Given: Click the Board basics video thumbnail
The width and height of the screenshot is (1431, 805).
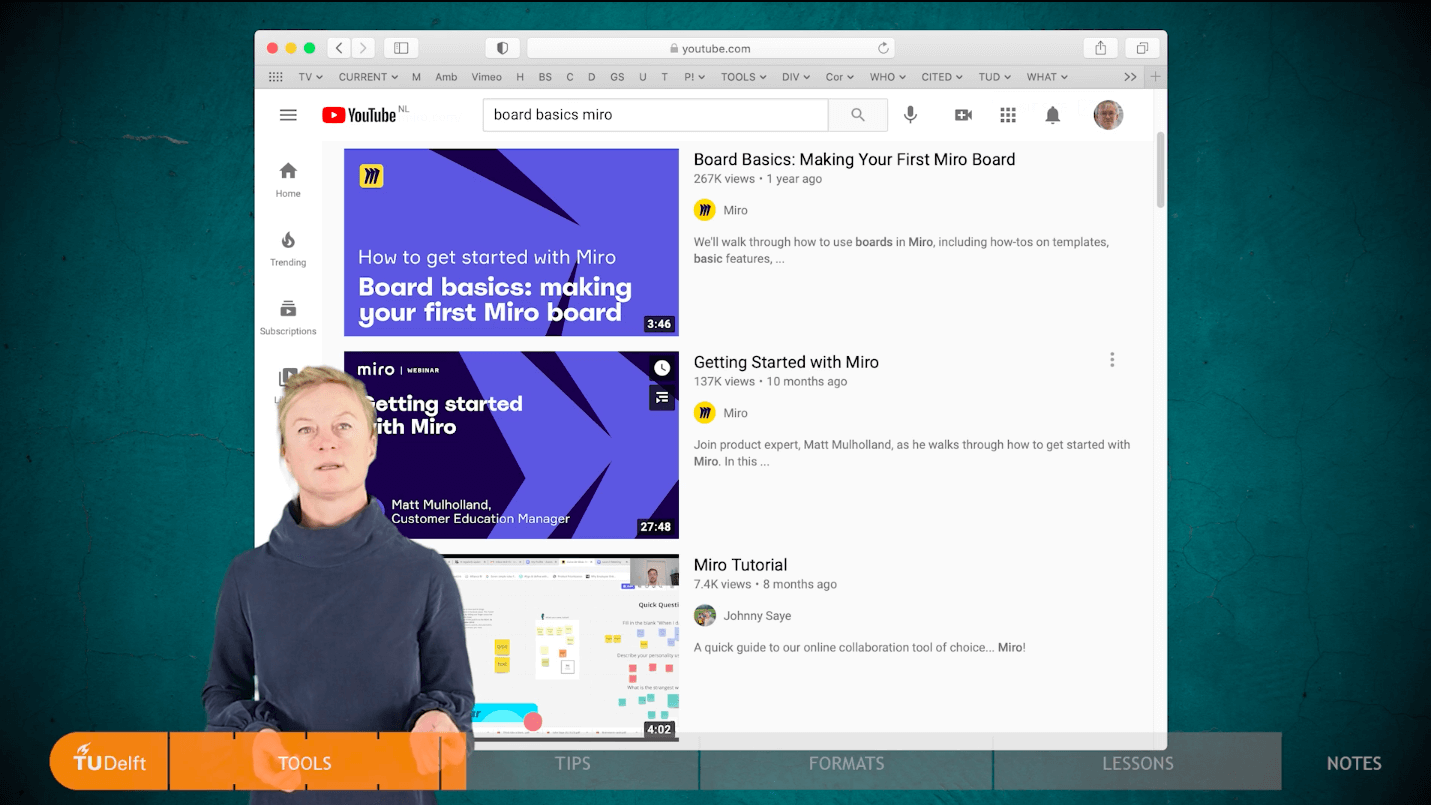Looking at the screenshot, I should click(x=511, y=243).
